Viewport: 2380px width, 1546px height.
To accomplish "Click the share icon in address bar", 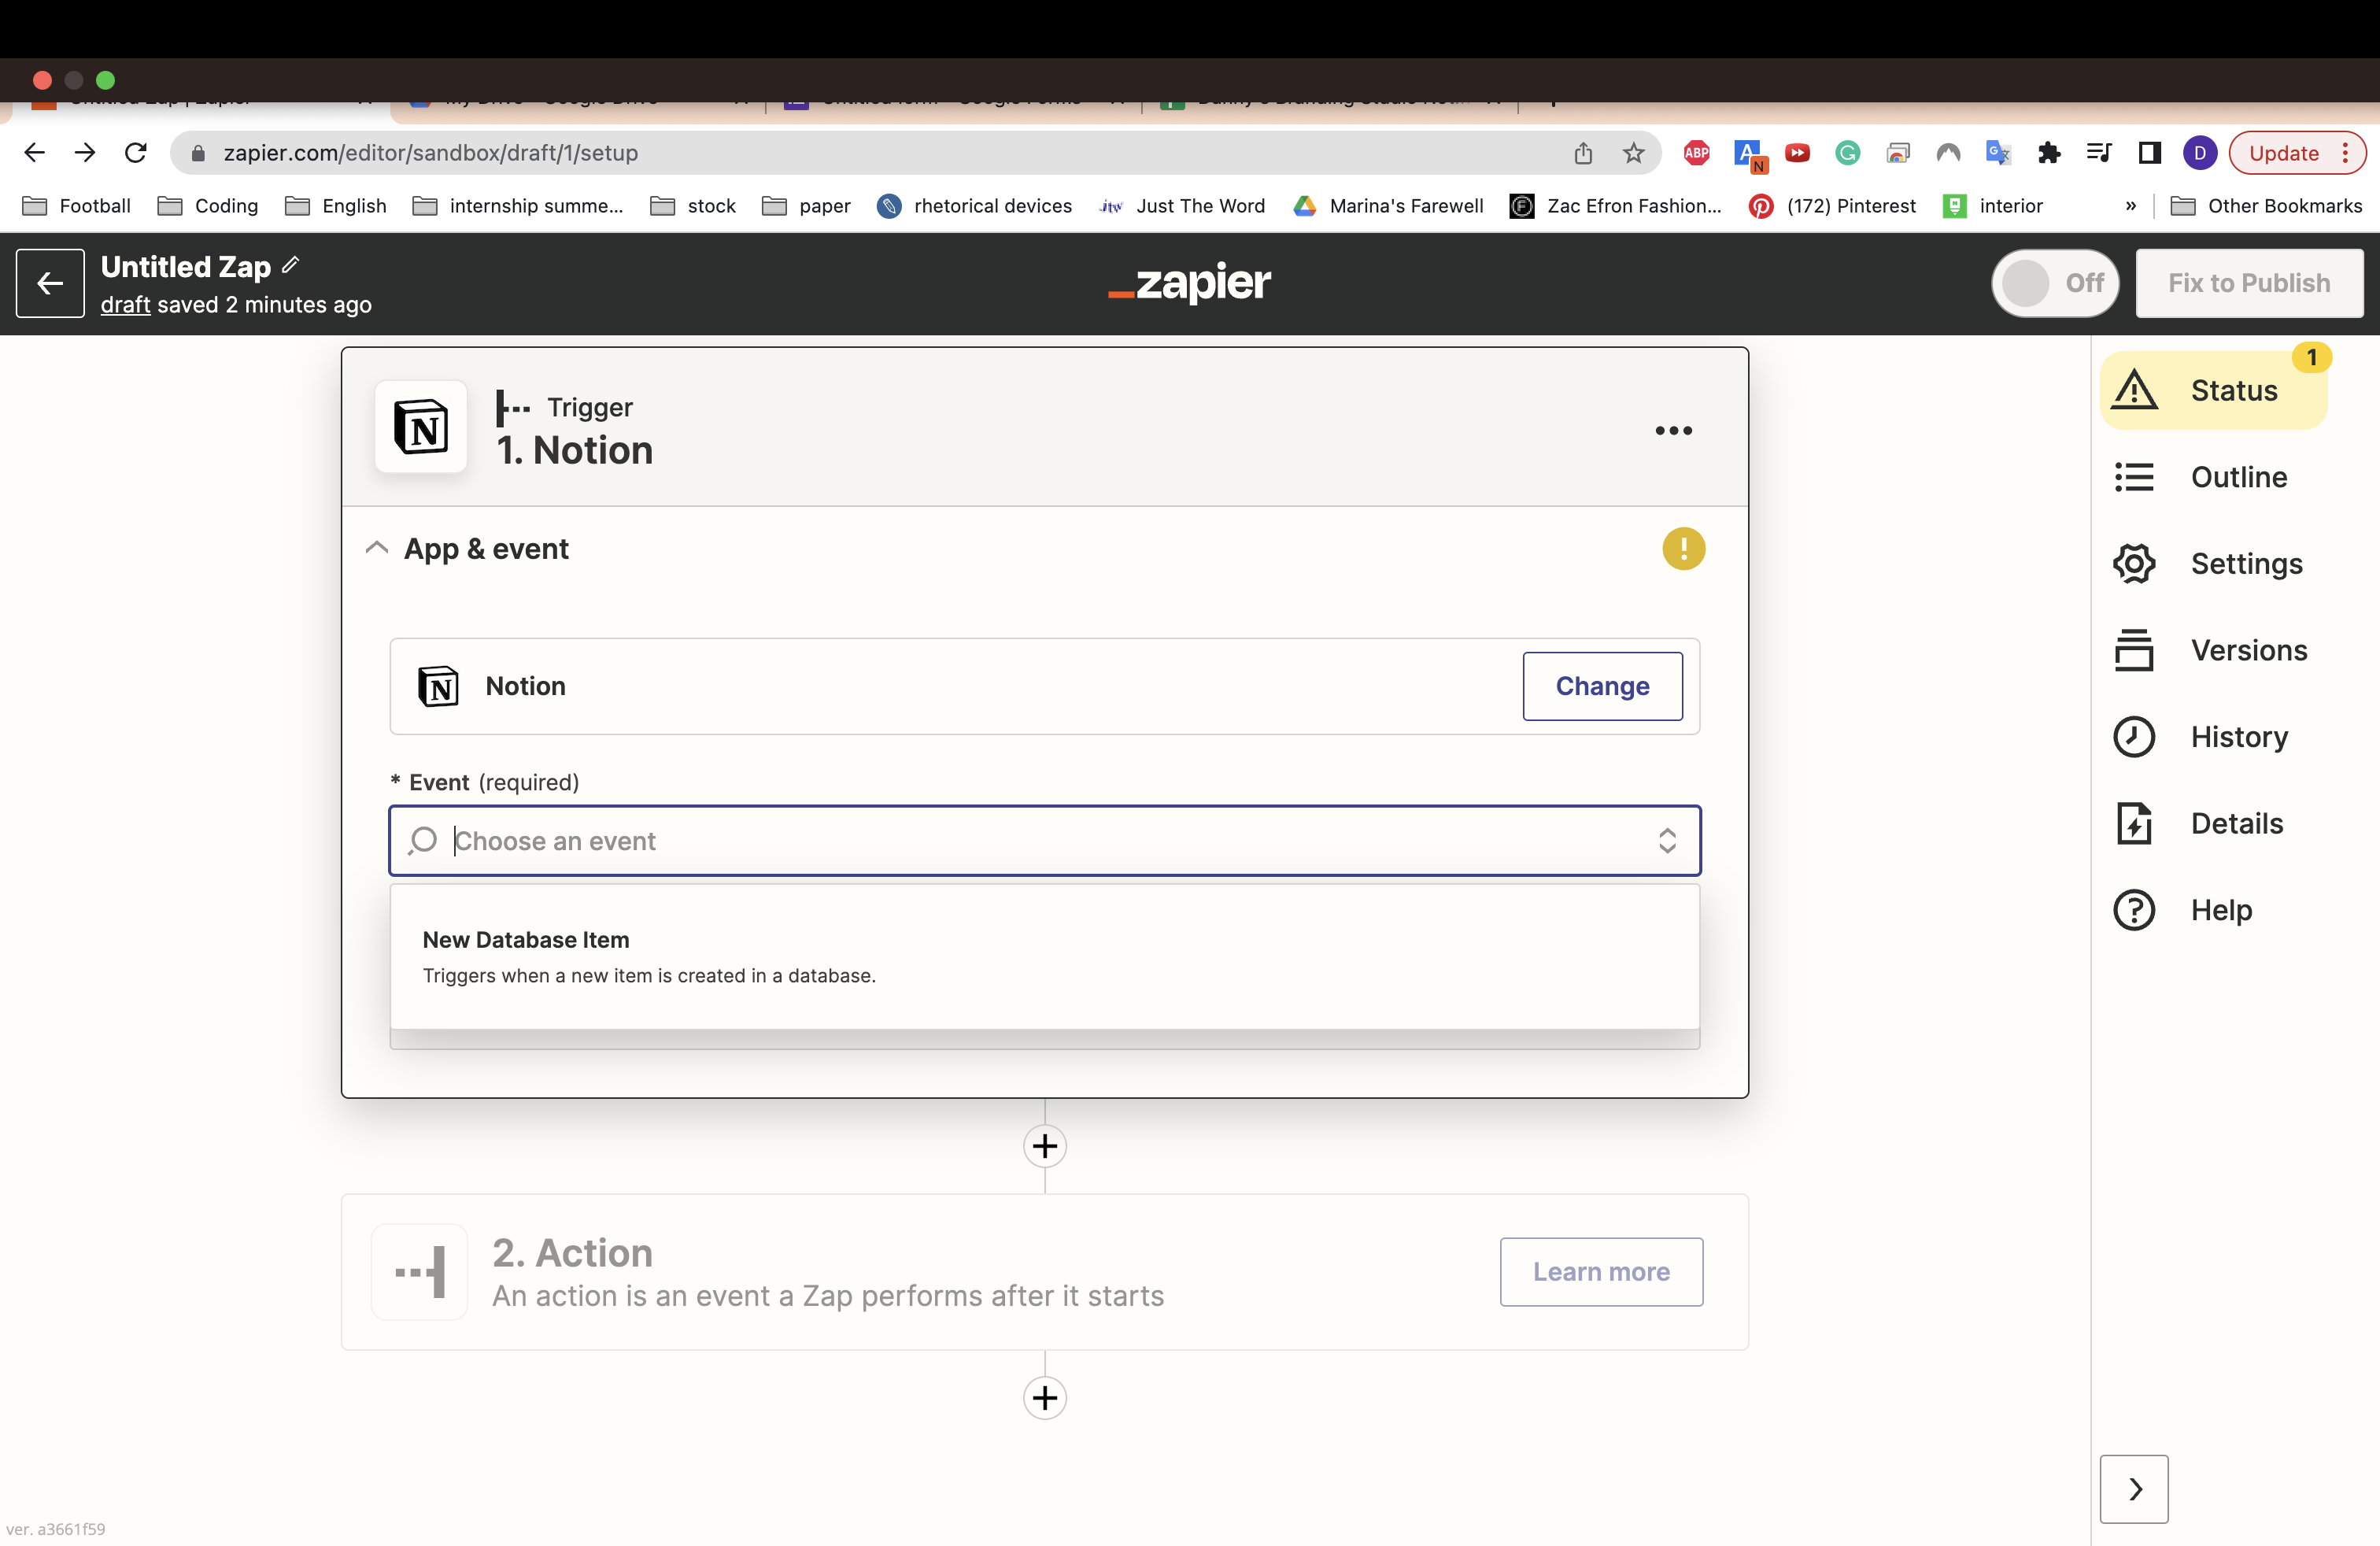I will click(1583, 153).
